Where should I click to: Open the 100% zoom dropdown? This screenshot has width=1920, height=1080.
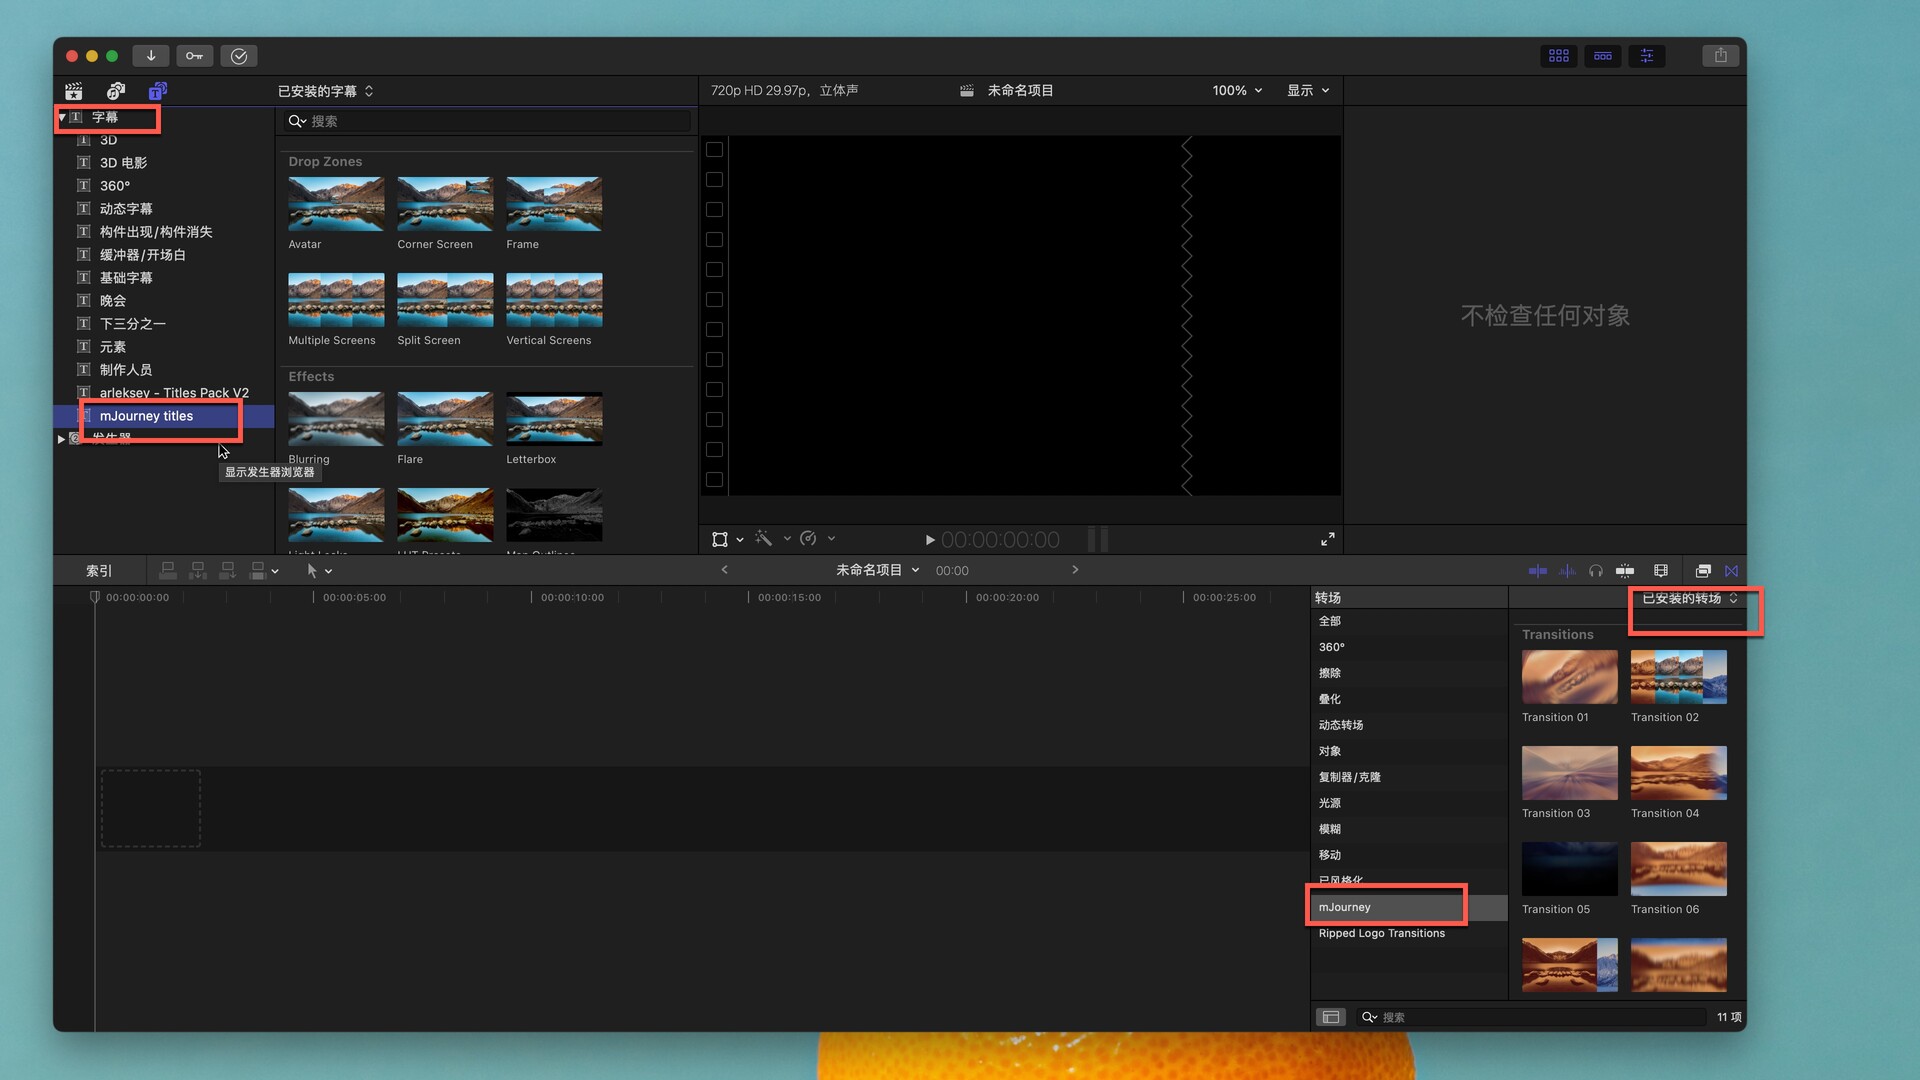pyautogui.click(x=1237, y=90)
